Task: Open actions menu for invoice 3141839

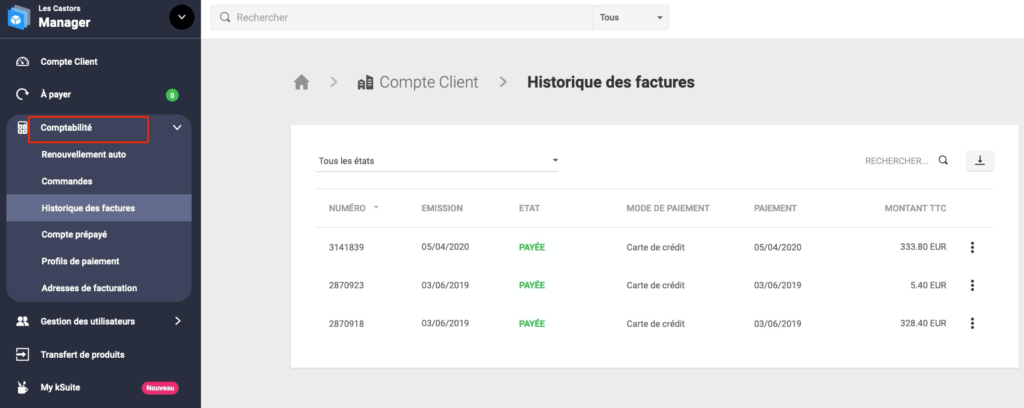Action: [972, 247]
